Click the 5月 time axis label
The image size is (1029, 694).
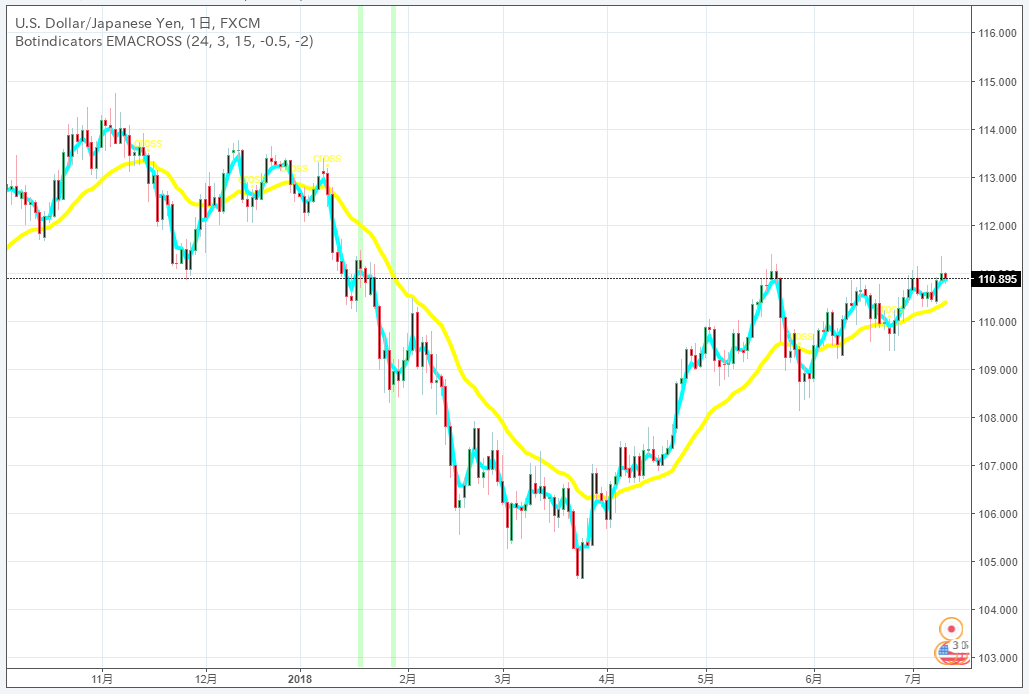(706, 679)
